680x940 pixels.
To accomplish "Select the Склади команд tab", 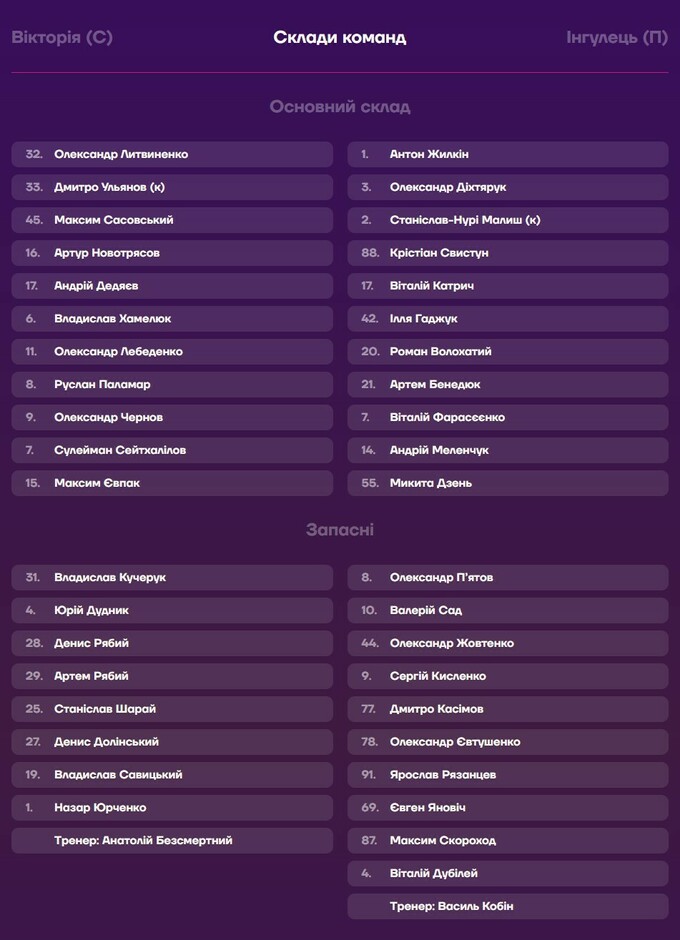I will (x=340, y=38).
